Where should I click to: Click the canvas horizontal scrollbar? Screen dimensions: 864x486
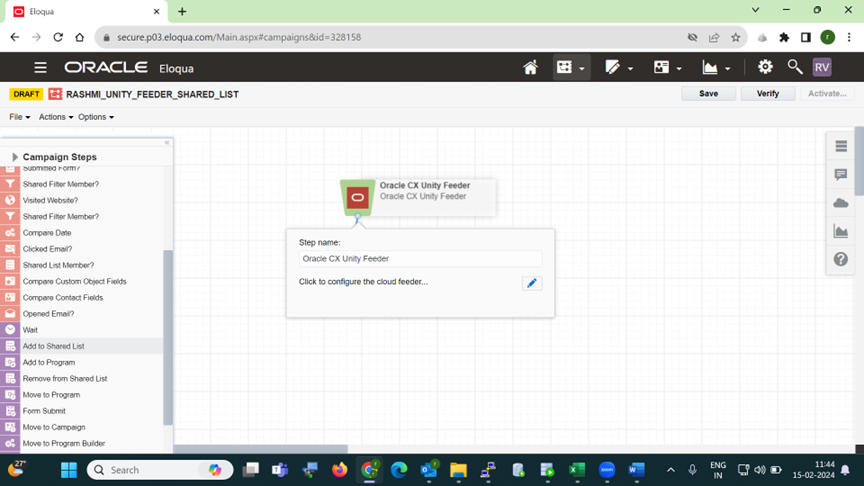tap(261, 449)
